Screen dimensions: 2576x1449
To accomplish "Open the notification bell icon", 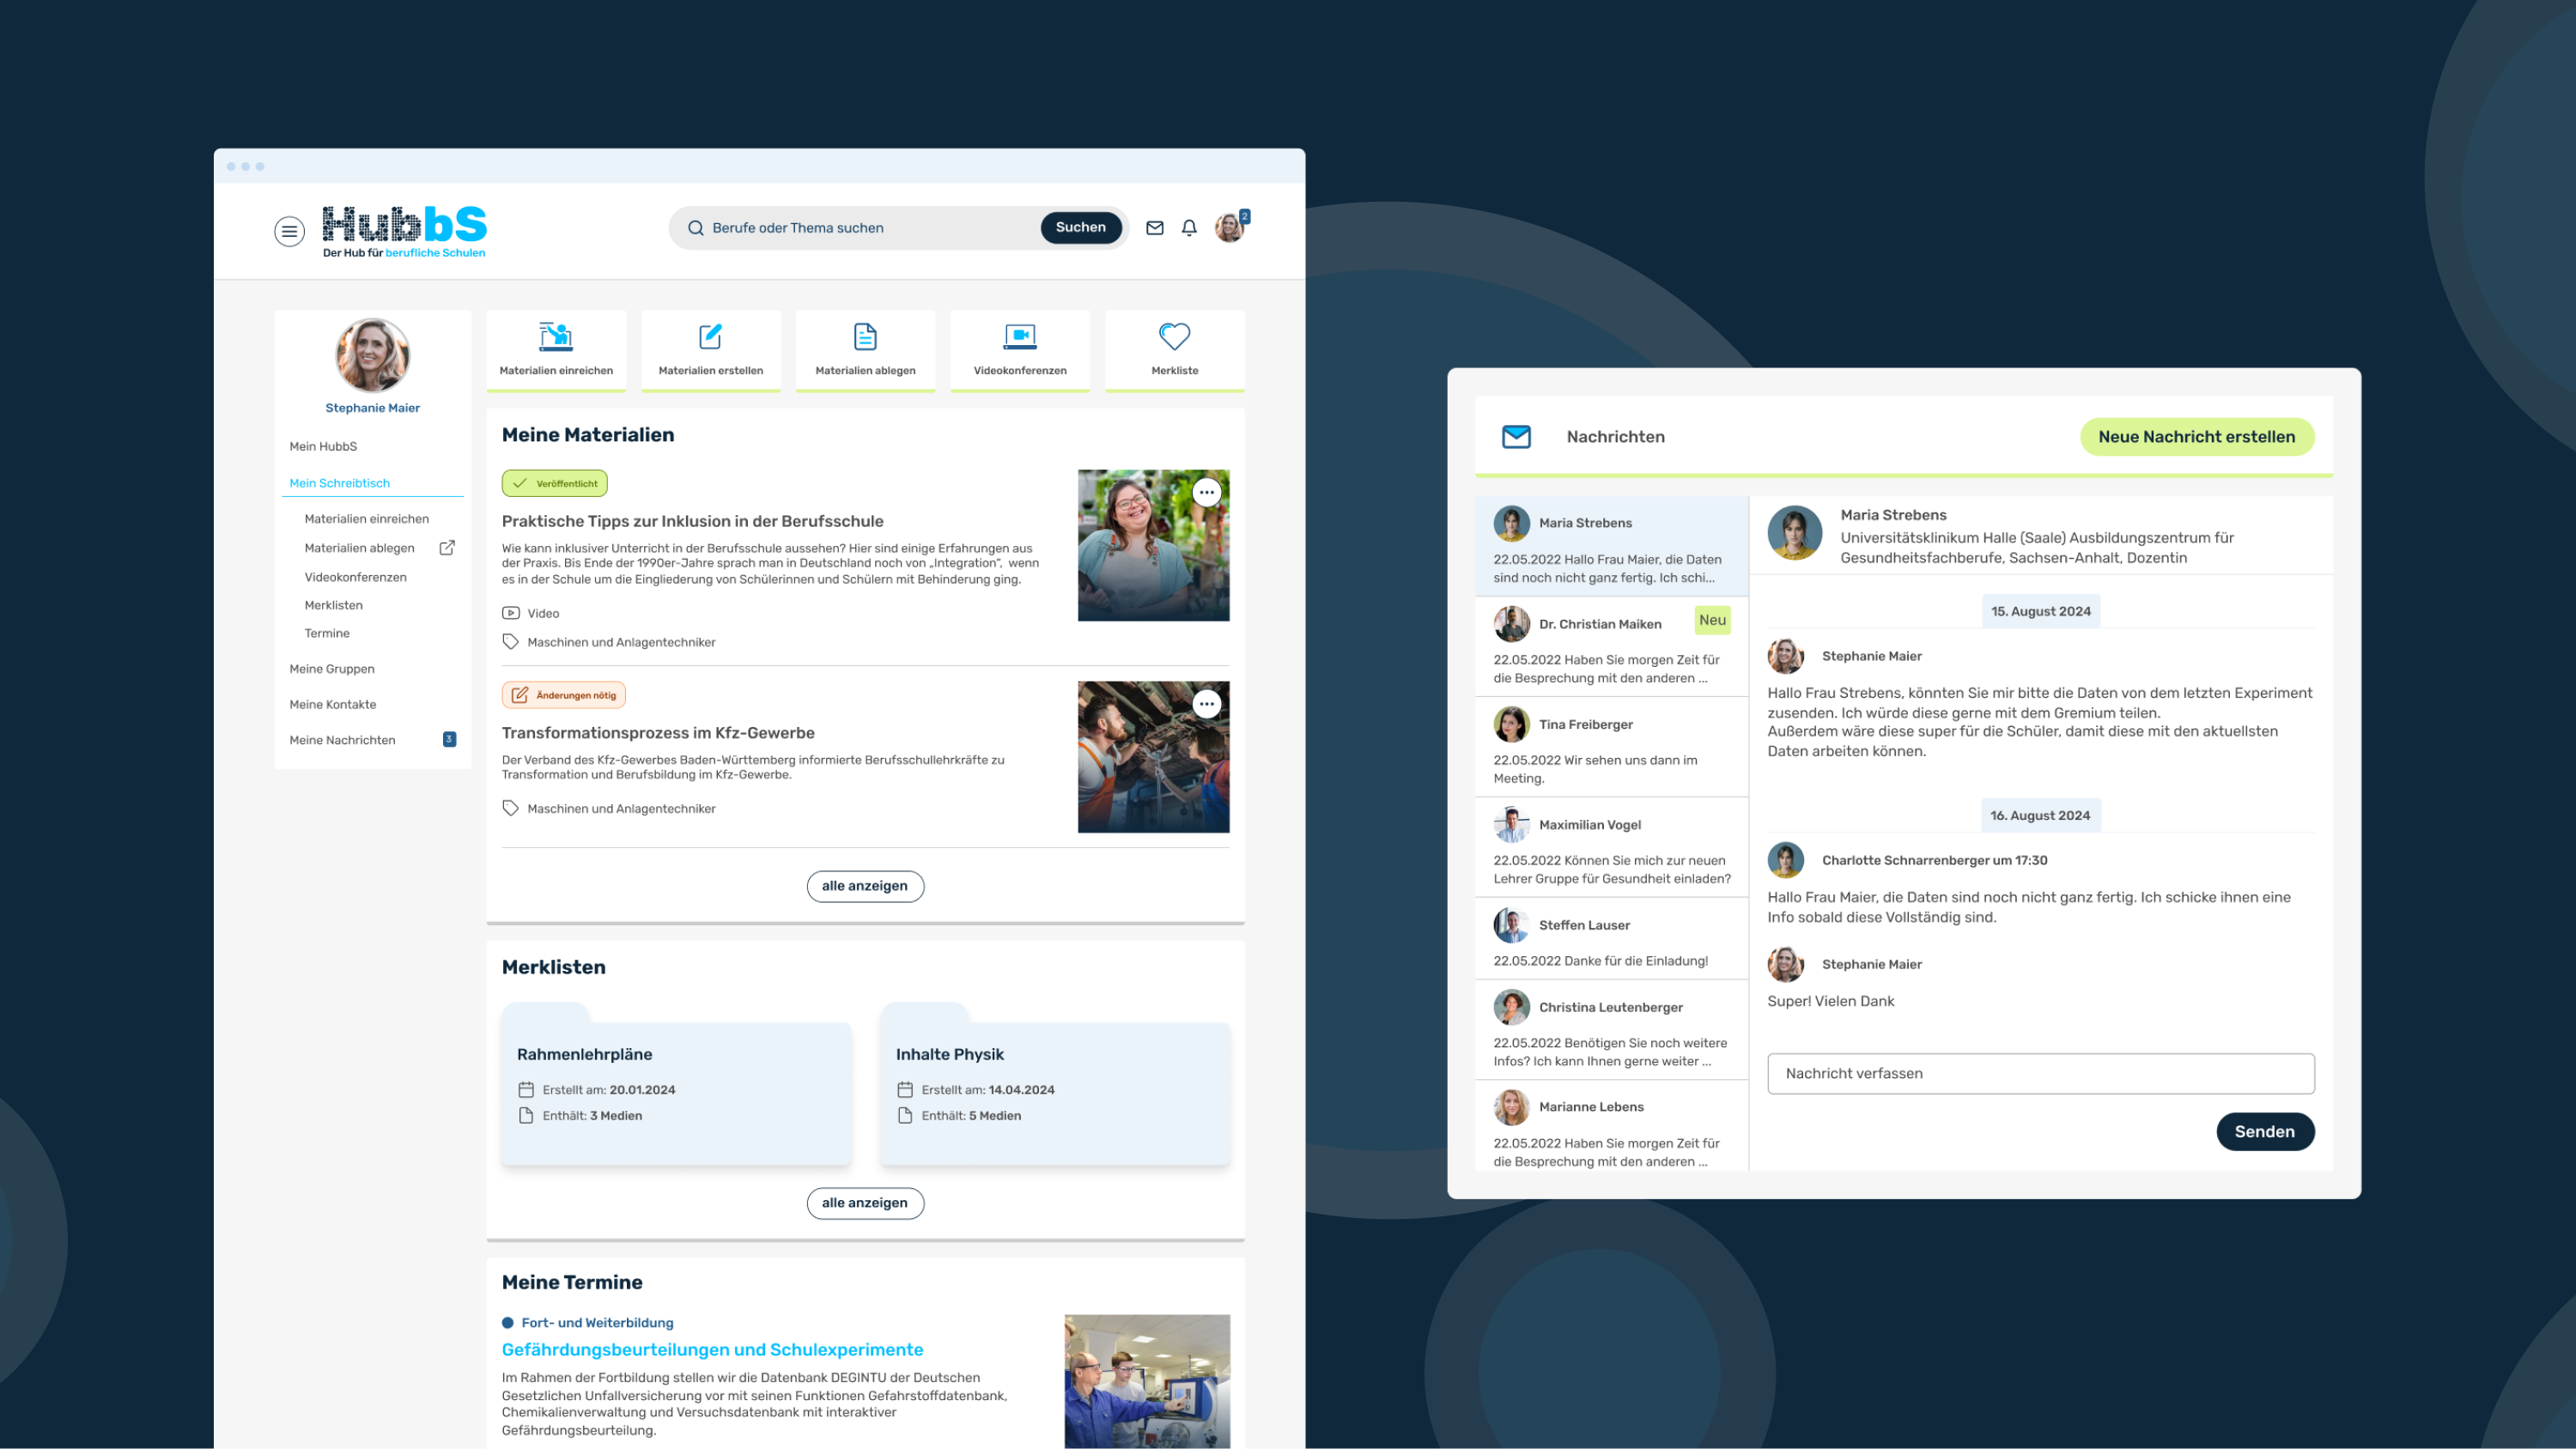I will click(1189, 227).
